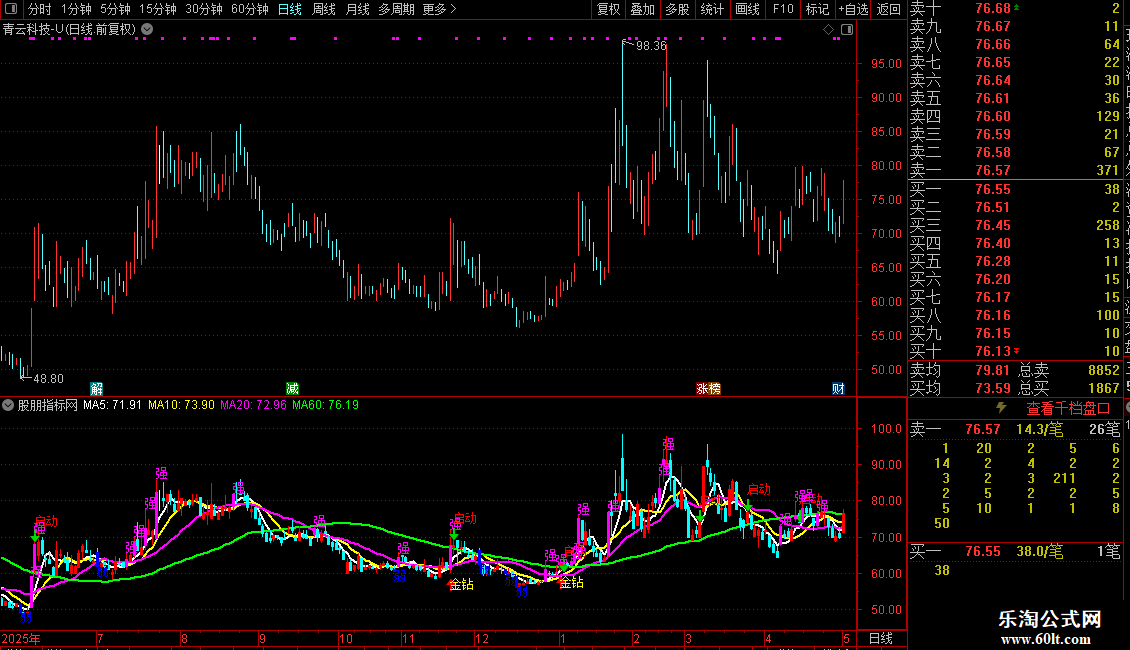Open the 多周期 multi-period view

396,9
